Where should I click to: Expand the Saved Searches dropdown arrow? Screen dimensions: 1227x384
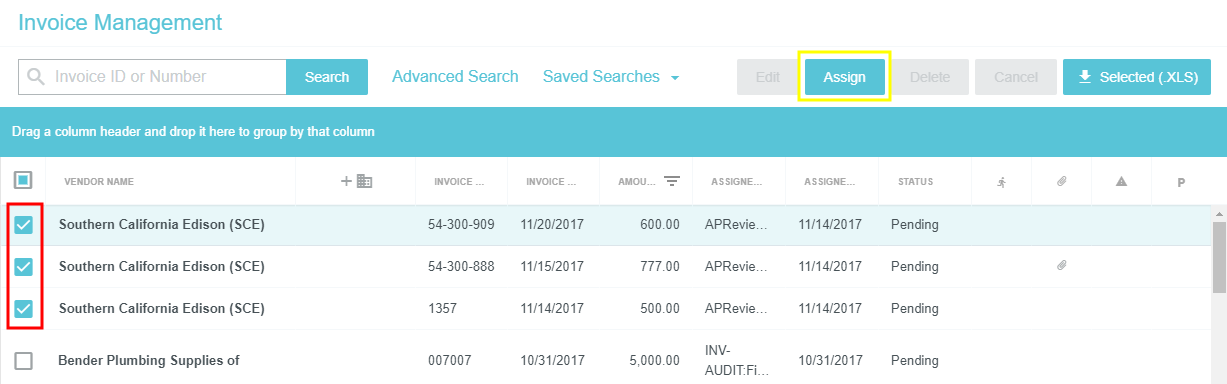(676, 78)
